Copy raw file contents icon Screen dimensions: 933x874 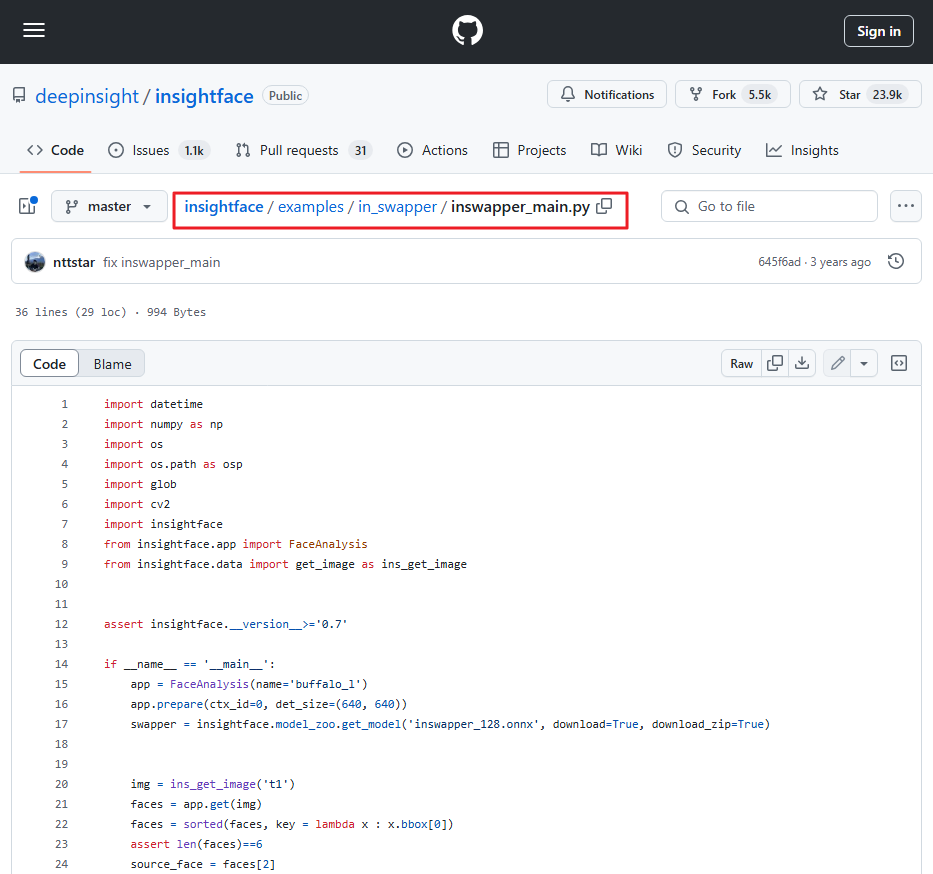click(x=775, y=364)
